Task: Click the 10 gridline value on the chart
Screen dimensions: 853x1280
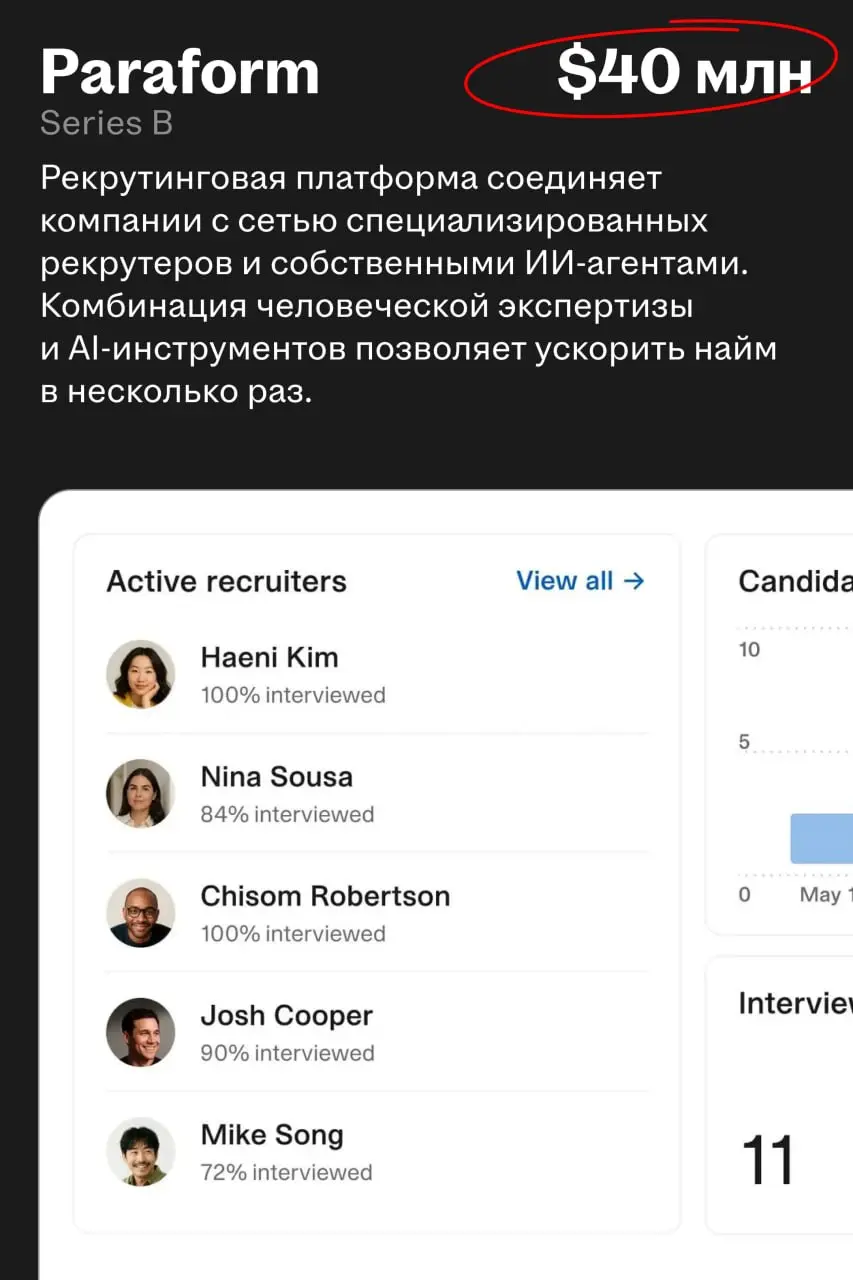Action: pos(748,649)
